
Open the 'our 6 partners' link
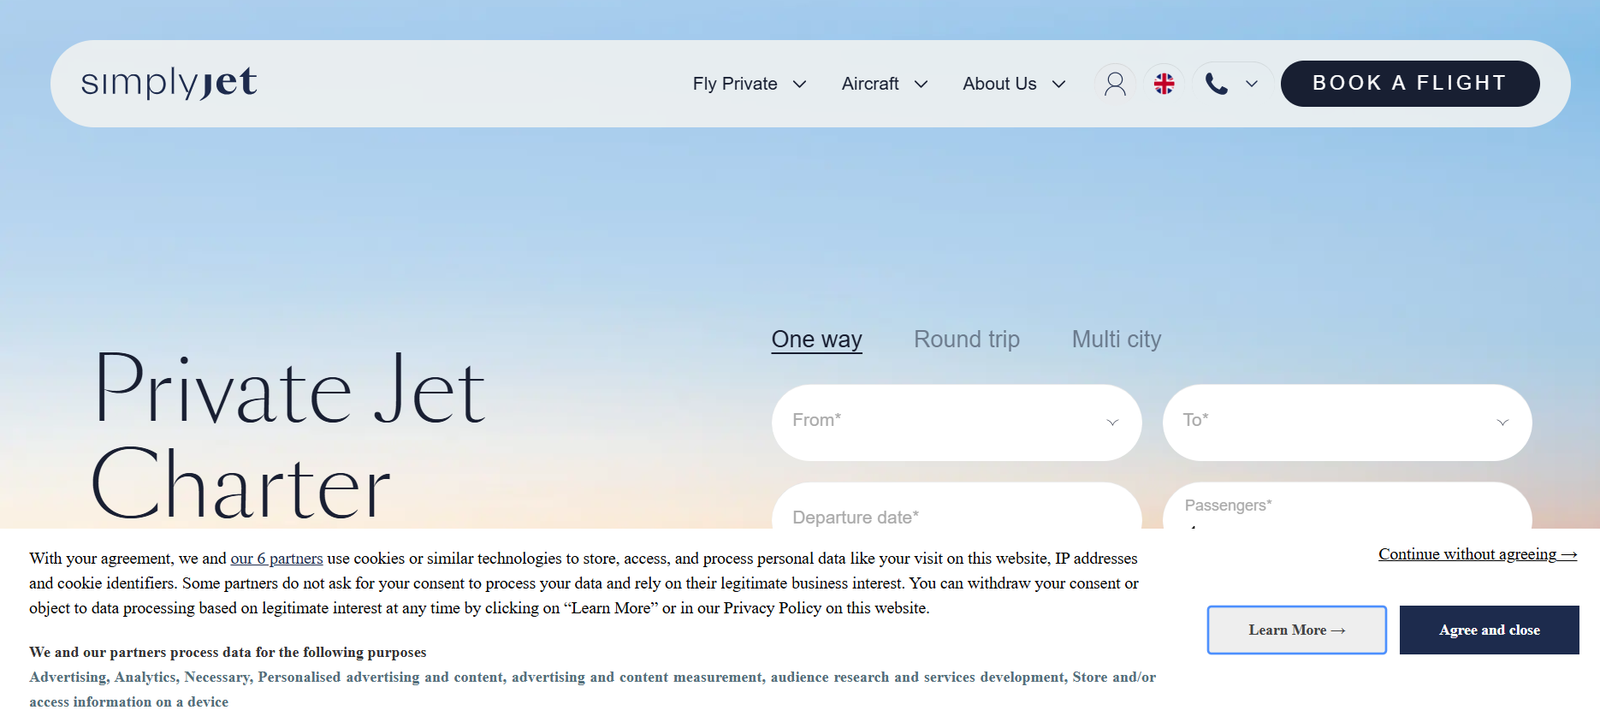[x=276, y=559]
